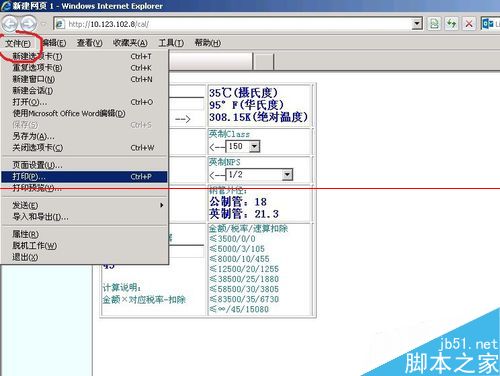Click the ≤∞/45/15080 tax row
500x376 pixels.
tap(239, 309)
